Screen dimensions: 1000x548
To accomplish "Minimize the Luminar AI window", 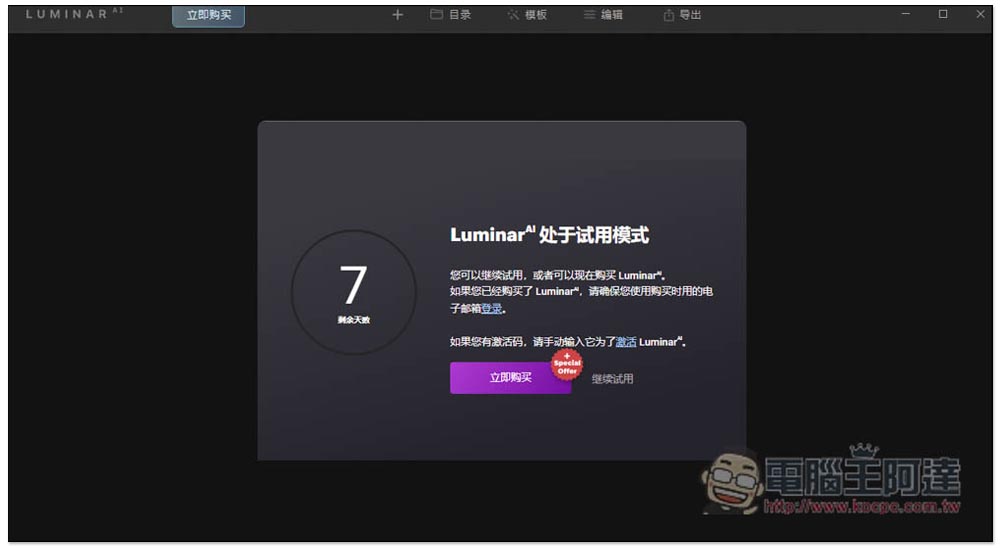I will 906,14.
